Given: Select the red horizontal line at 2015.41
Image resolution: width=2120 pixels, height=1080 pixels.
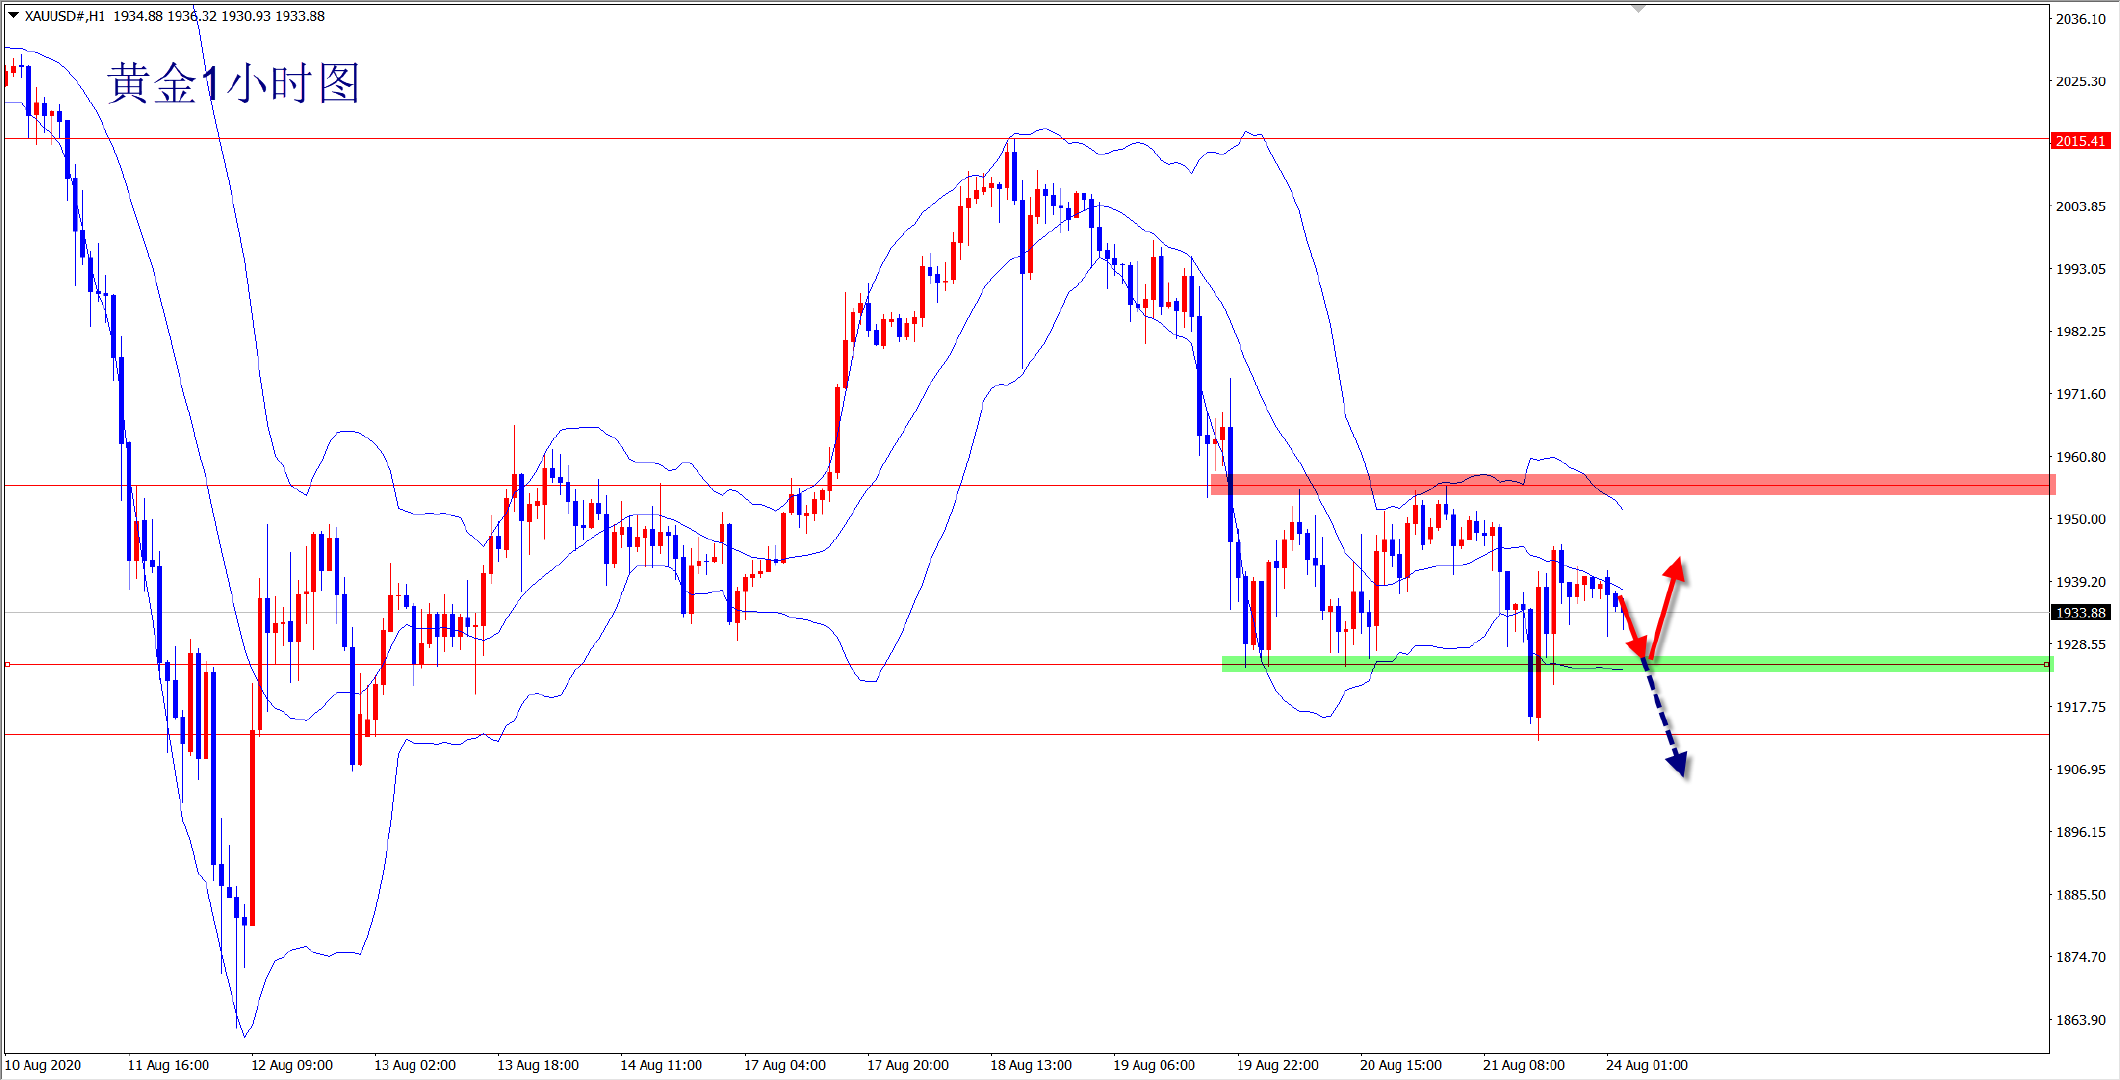Looking at the screenshot, I should 600,139.
